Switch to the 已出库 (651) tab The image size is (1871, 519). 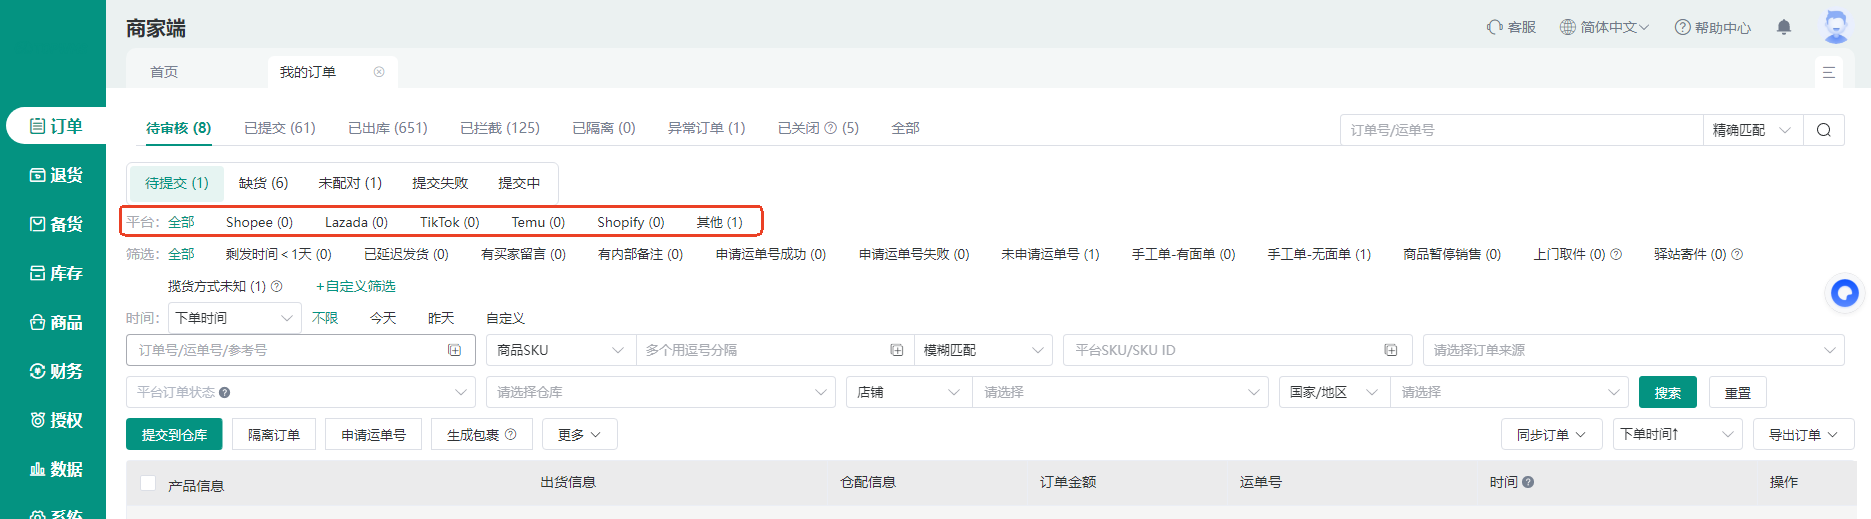point(387,128)
